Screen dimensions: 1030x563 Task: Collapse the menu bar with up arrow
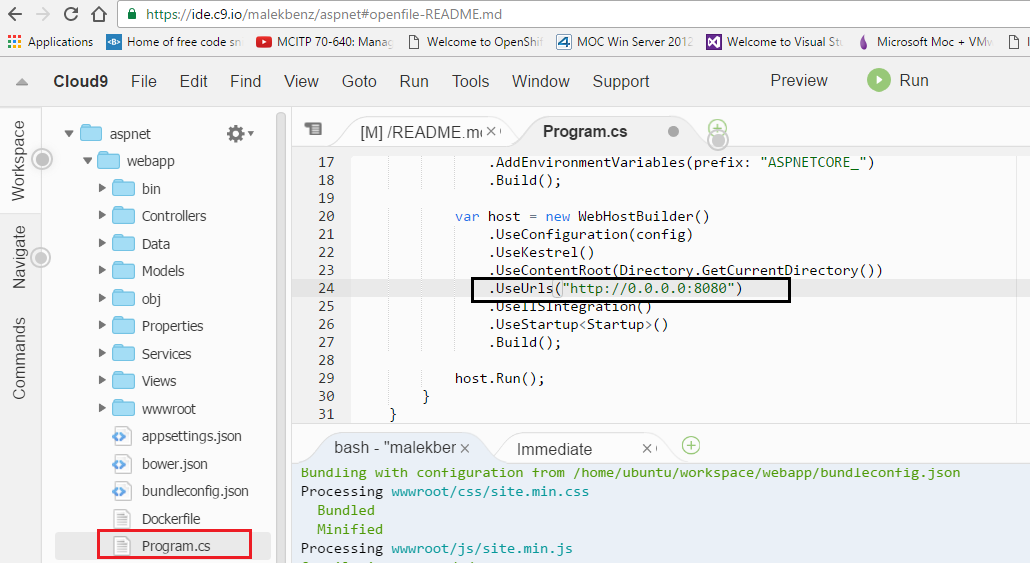[22, 82]
